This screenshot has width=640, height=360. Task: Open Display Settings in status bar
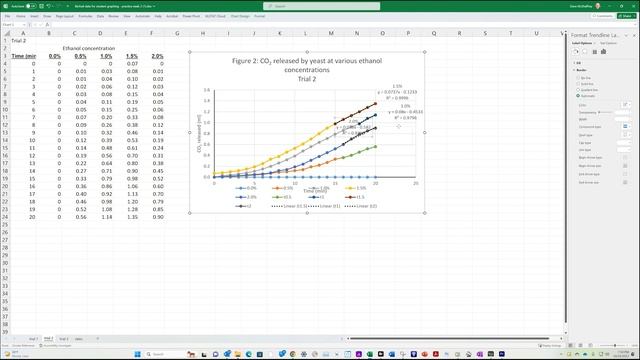(550, 345)
